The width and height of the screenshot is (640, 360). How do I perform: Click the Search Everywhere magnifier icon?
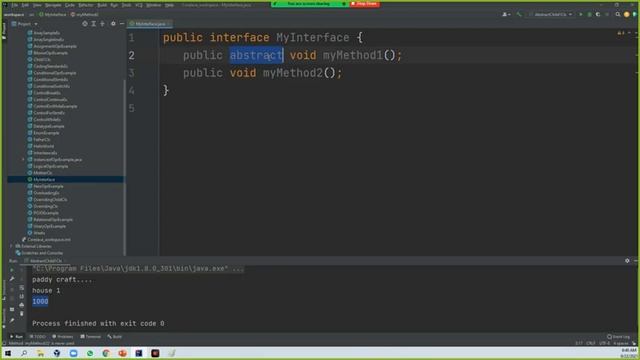coord(618,14)
